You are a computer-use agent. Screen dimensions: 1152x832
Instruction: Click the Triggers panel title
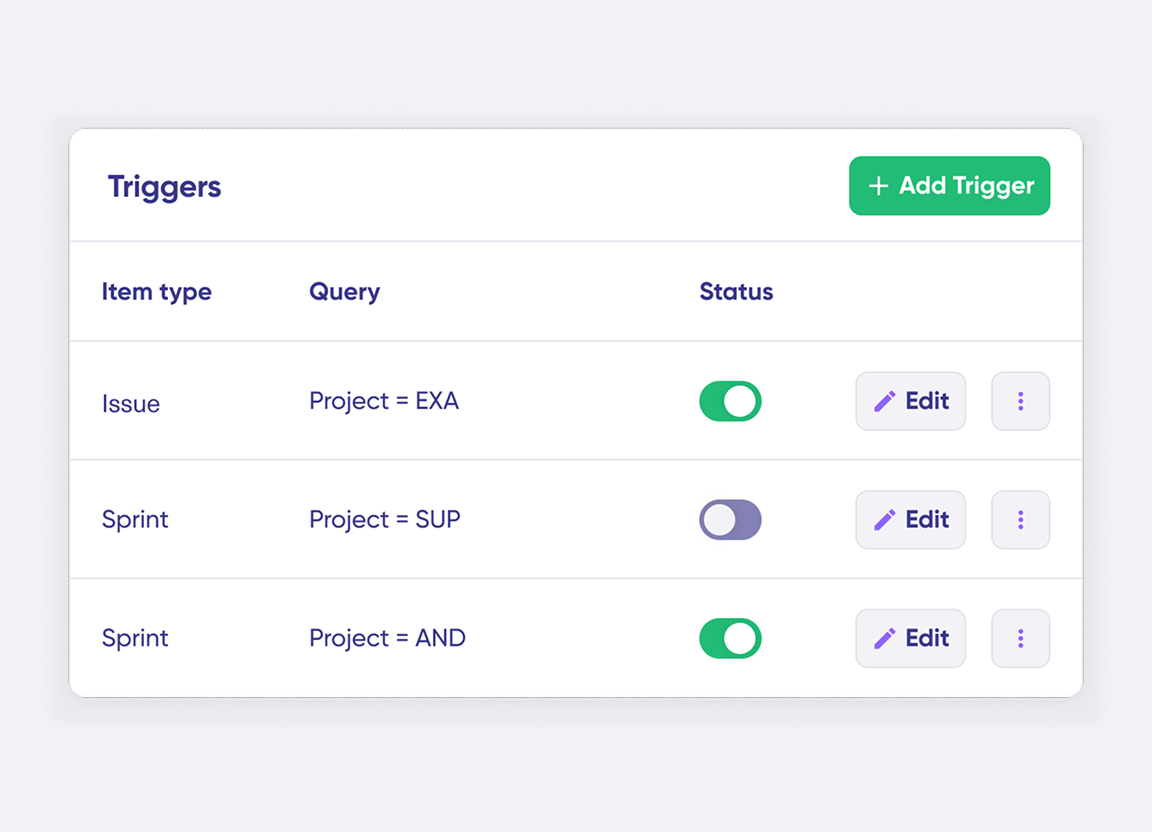click(165, 187)
